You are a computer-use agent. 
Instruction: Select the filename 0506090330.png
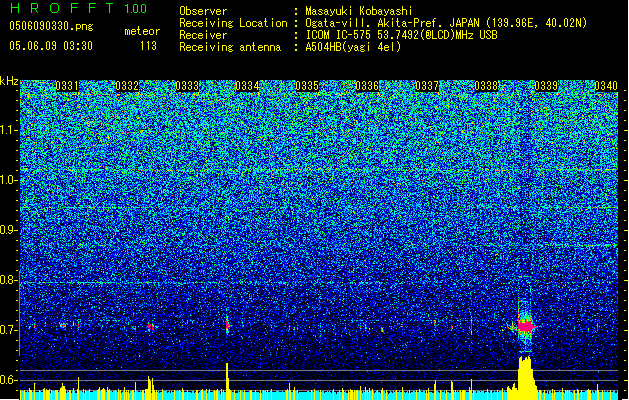click(x=51, y=26)
